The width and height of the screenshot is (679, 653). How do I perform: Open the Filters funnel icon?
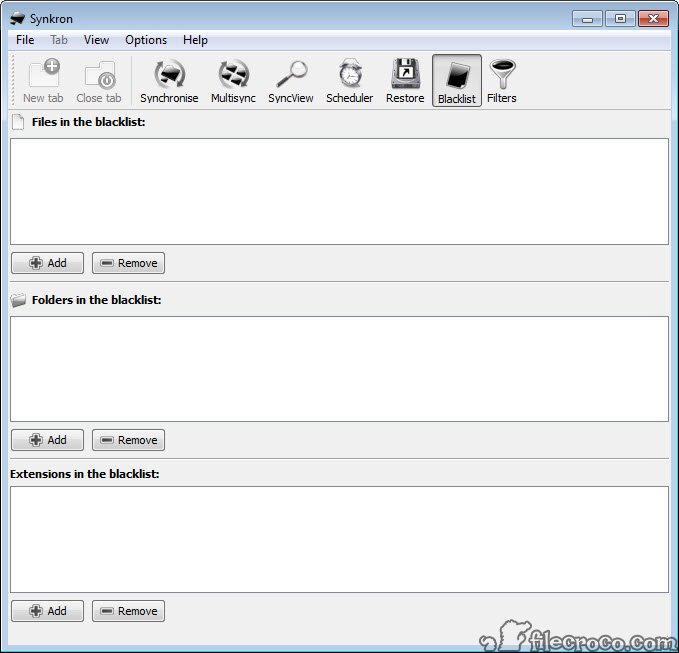tap(501, 81)
